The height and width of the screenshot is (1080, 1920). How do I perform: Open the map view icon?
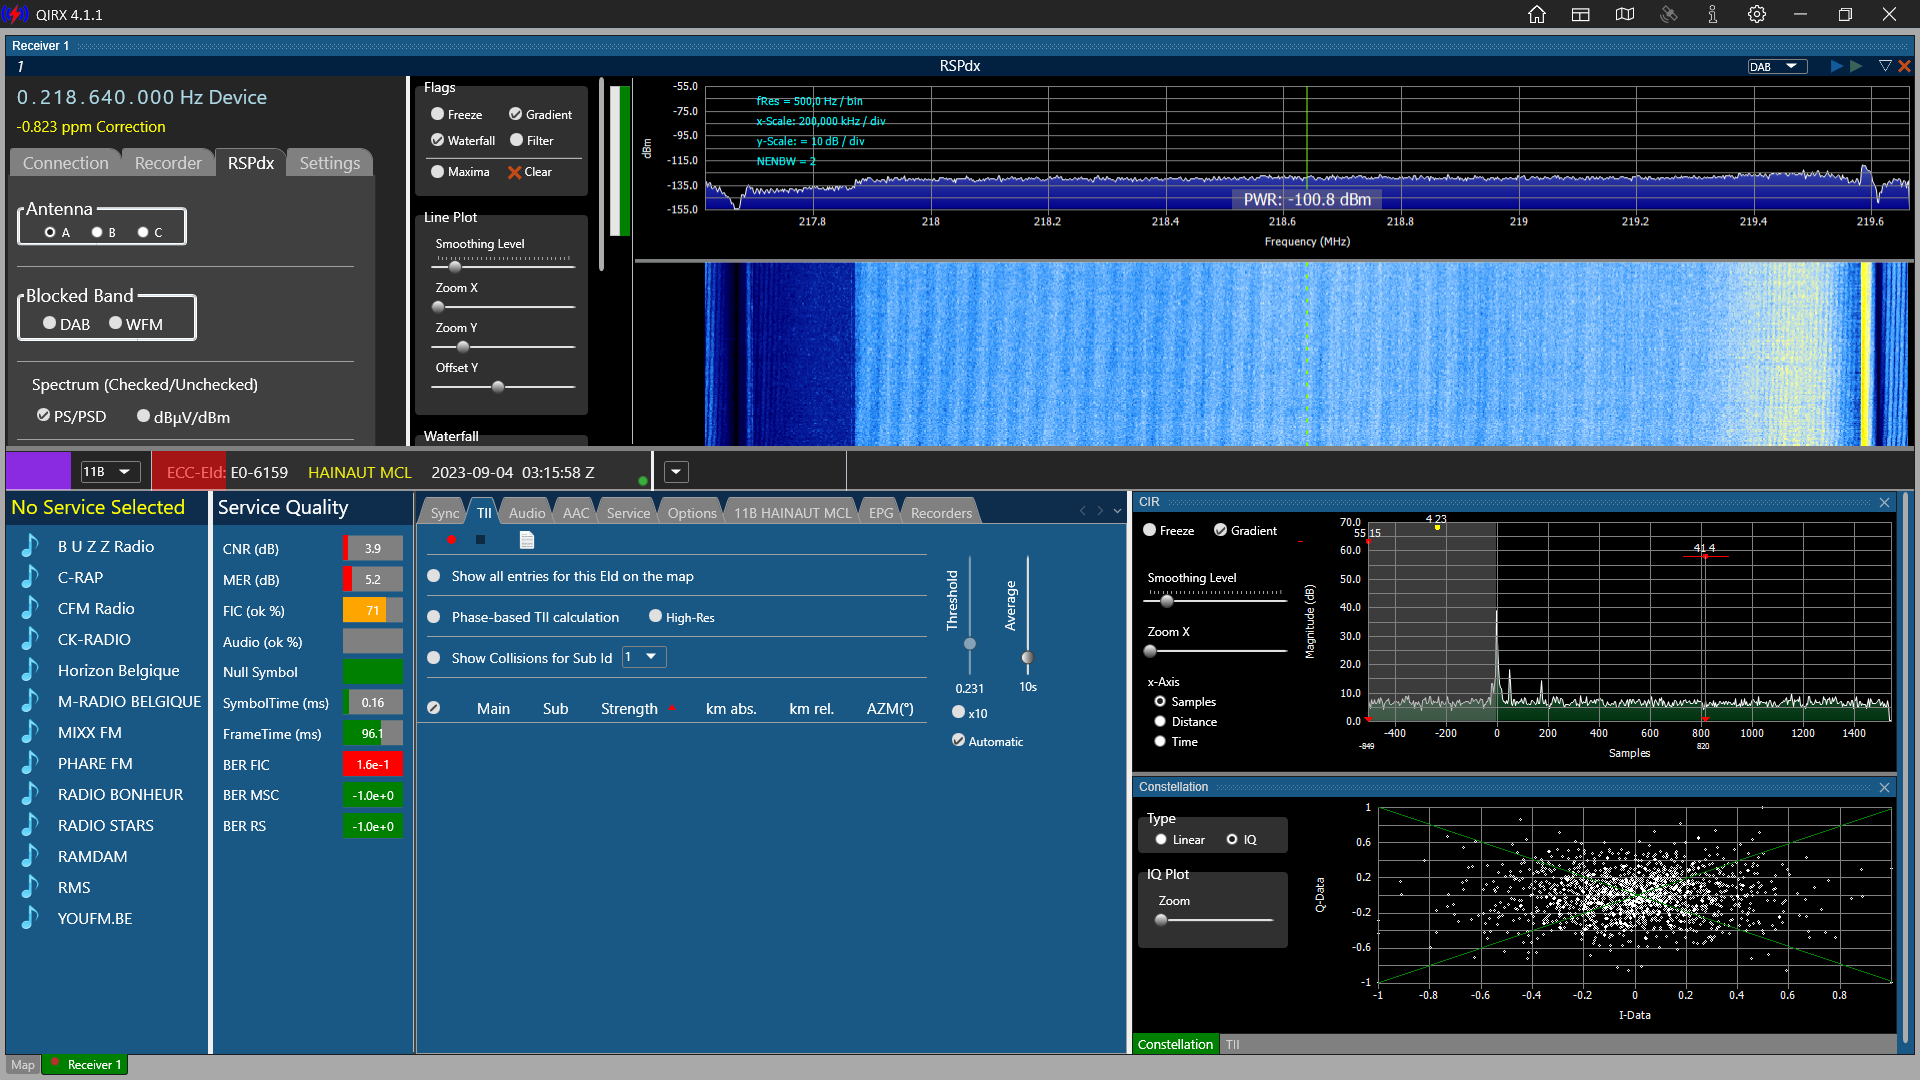pyautogui.click(x=1625, y=15)
